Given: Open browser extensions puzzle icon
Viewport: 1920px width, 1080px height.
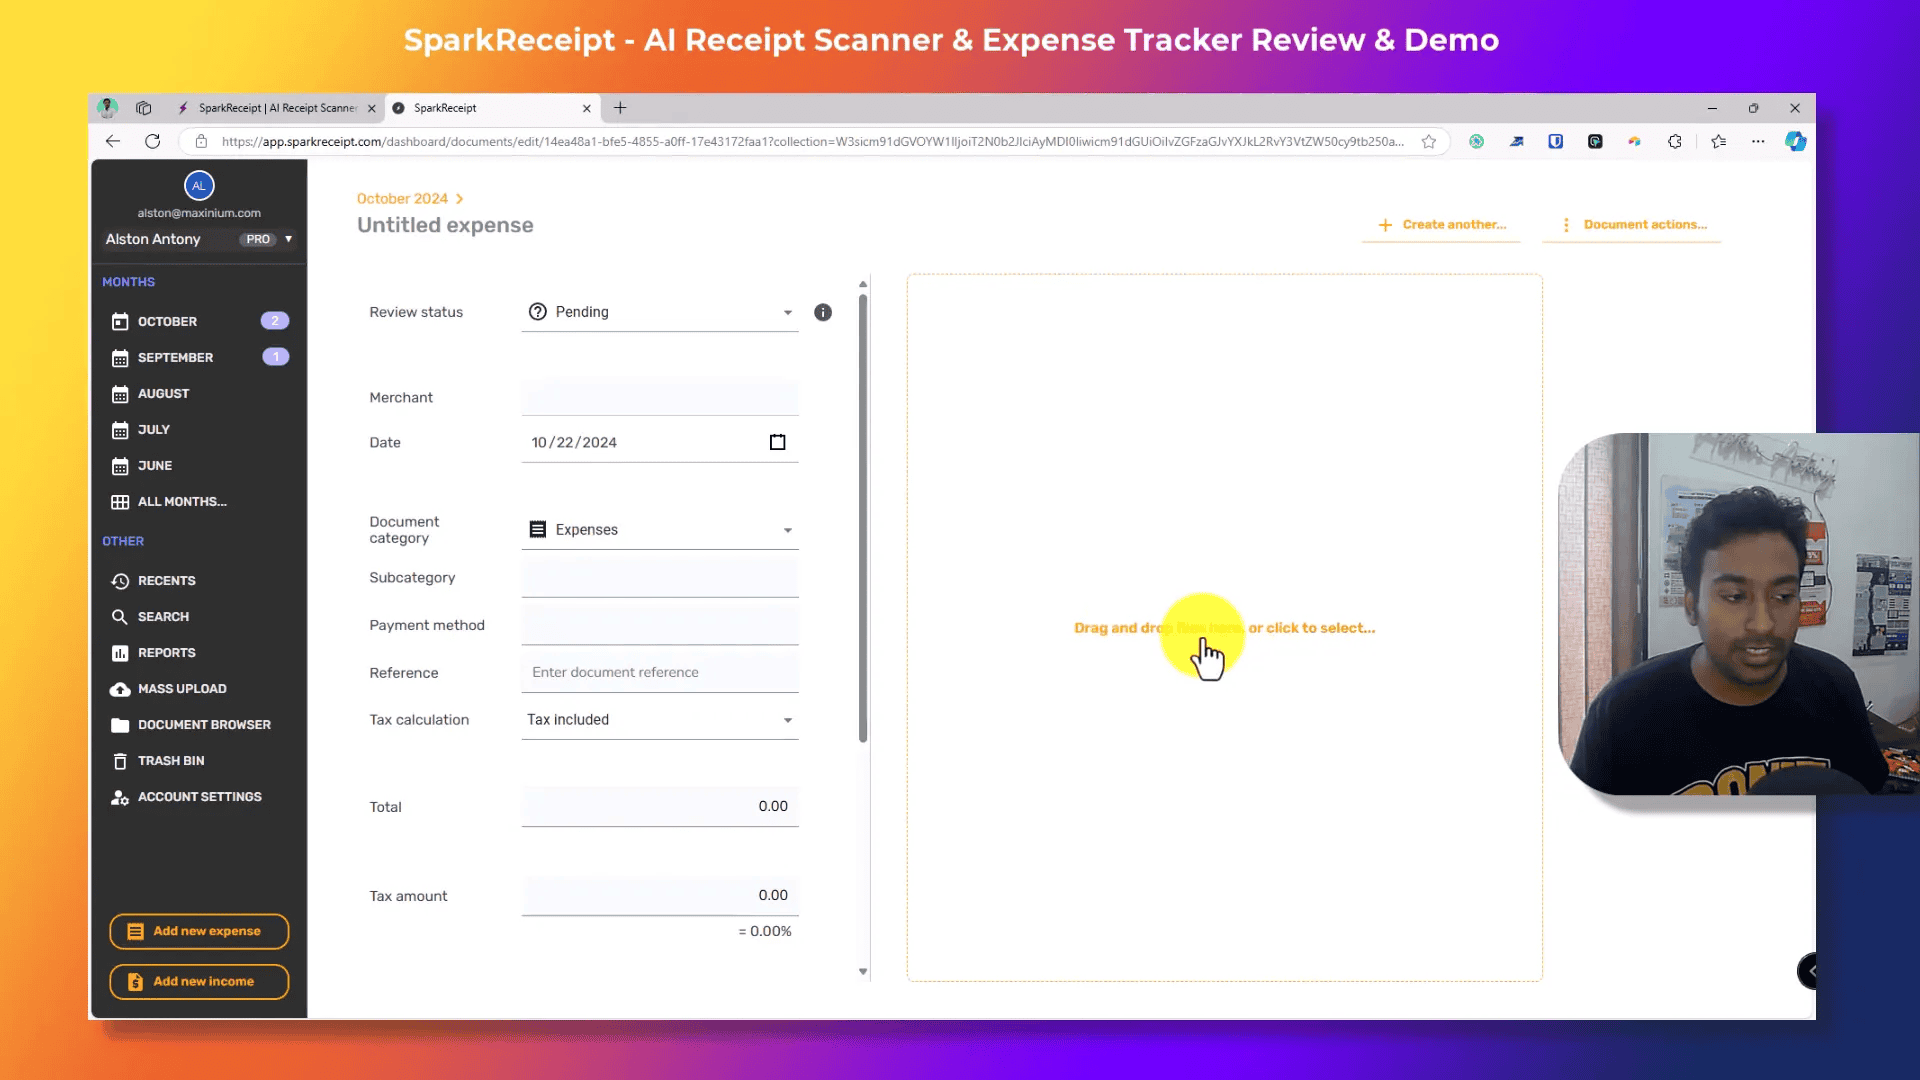Looking at the screenshot, I should (1675, 141).
